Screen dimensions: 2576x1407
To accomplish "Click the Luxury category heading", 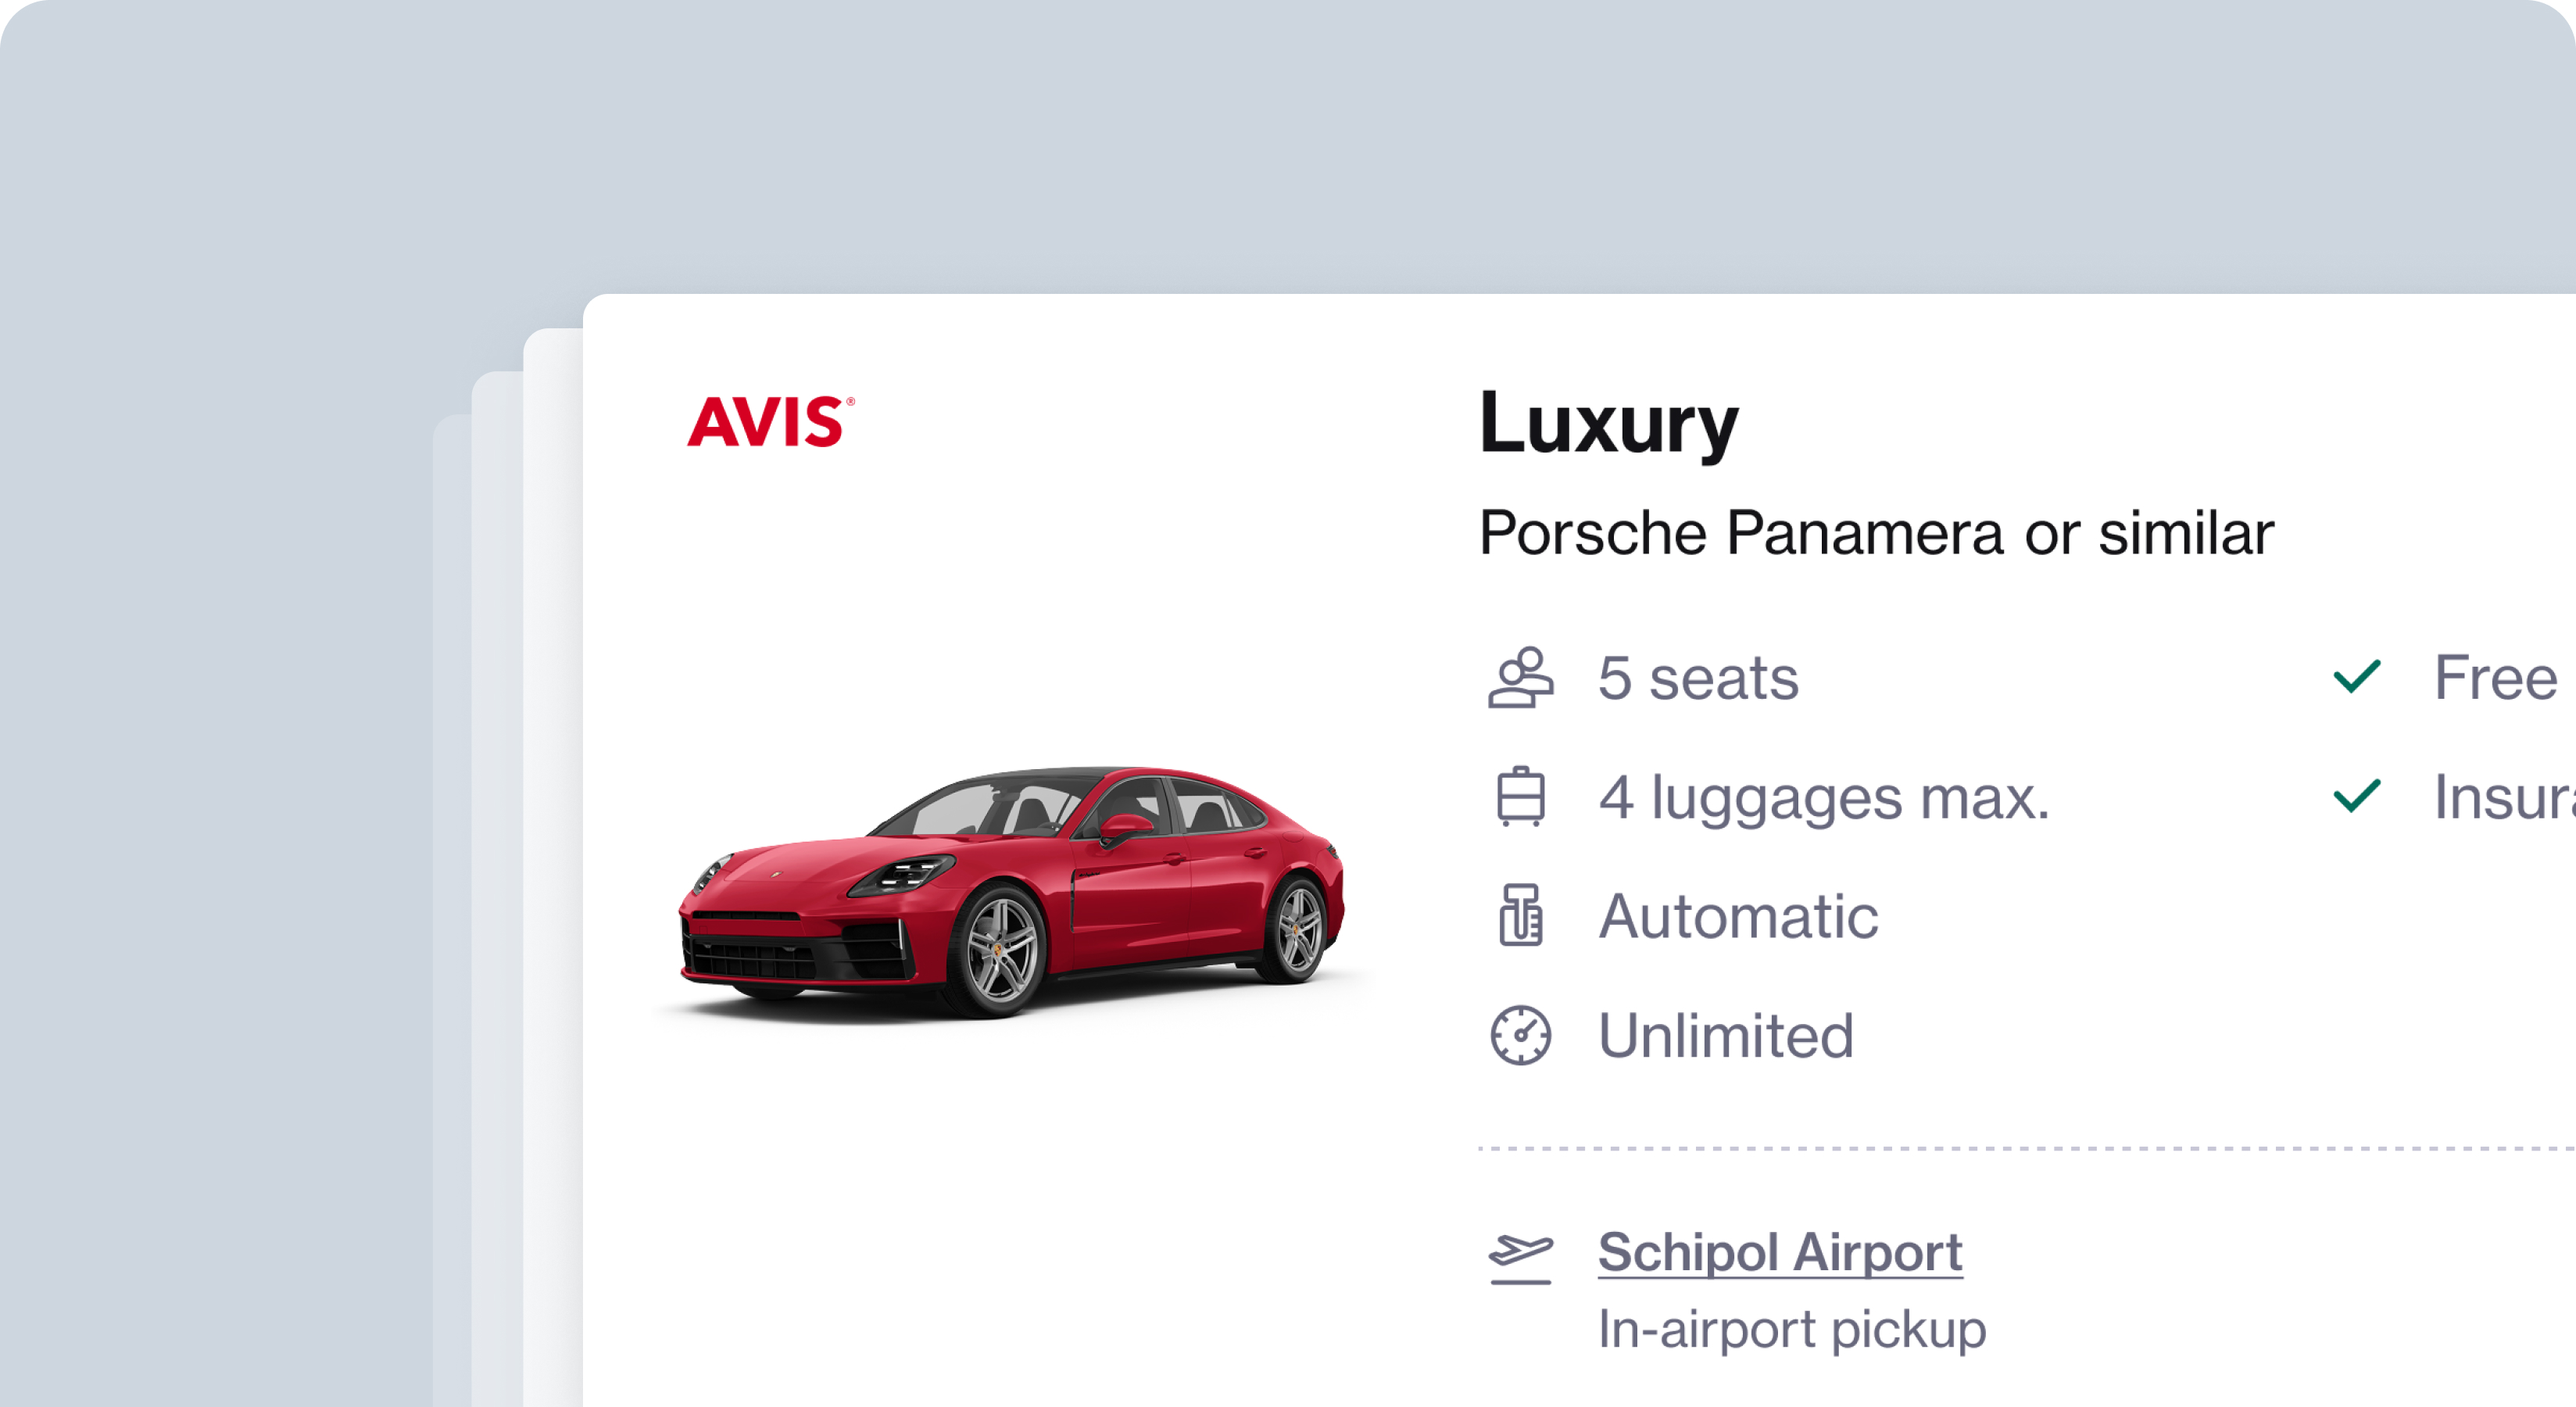I will click(1609, 424).
